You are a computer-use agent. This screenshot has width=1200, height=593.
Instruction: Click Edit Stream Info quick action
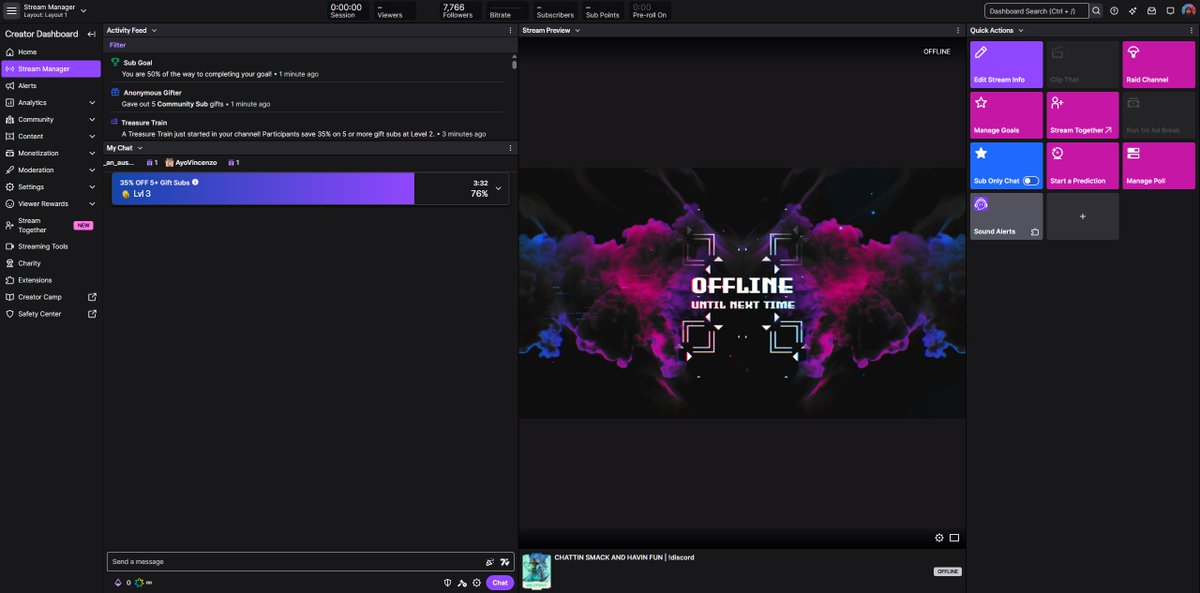(x=1006, y=64)
